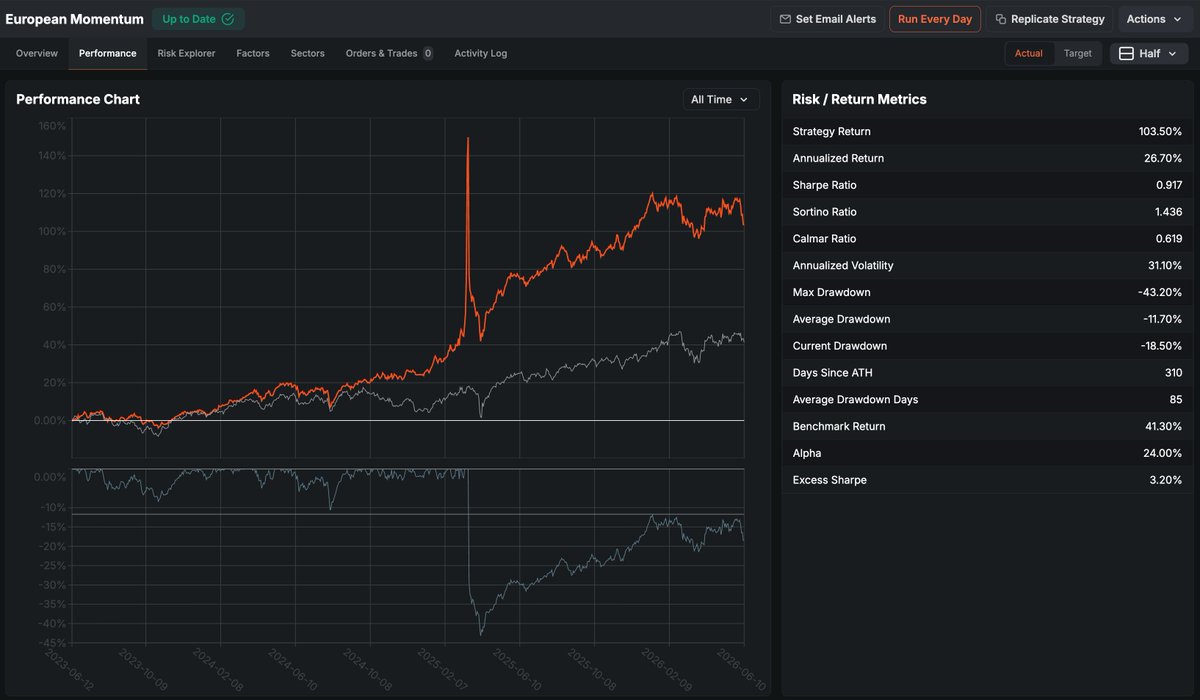Click the orange strategy line spike peak
1200x700 pixels.
coord(468,139)
